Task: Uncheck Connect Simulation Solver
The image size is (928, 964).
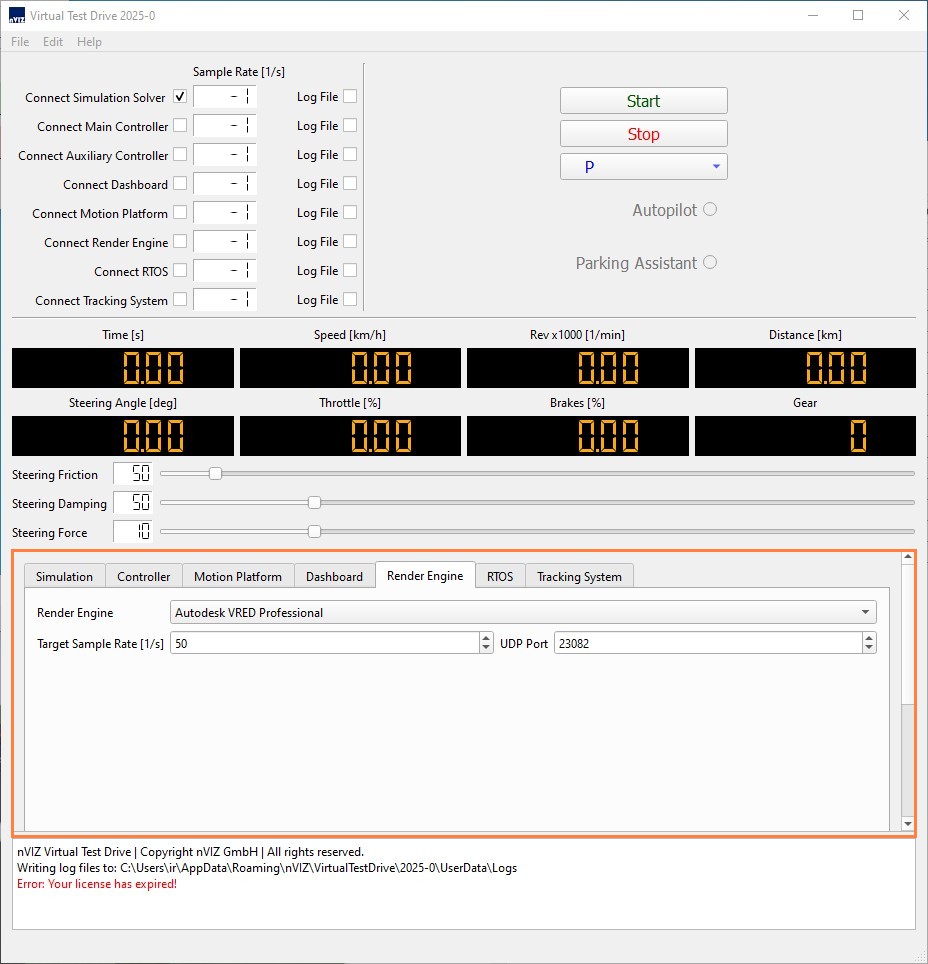Action: click(x=180, y=97)
